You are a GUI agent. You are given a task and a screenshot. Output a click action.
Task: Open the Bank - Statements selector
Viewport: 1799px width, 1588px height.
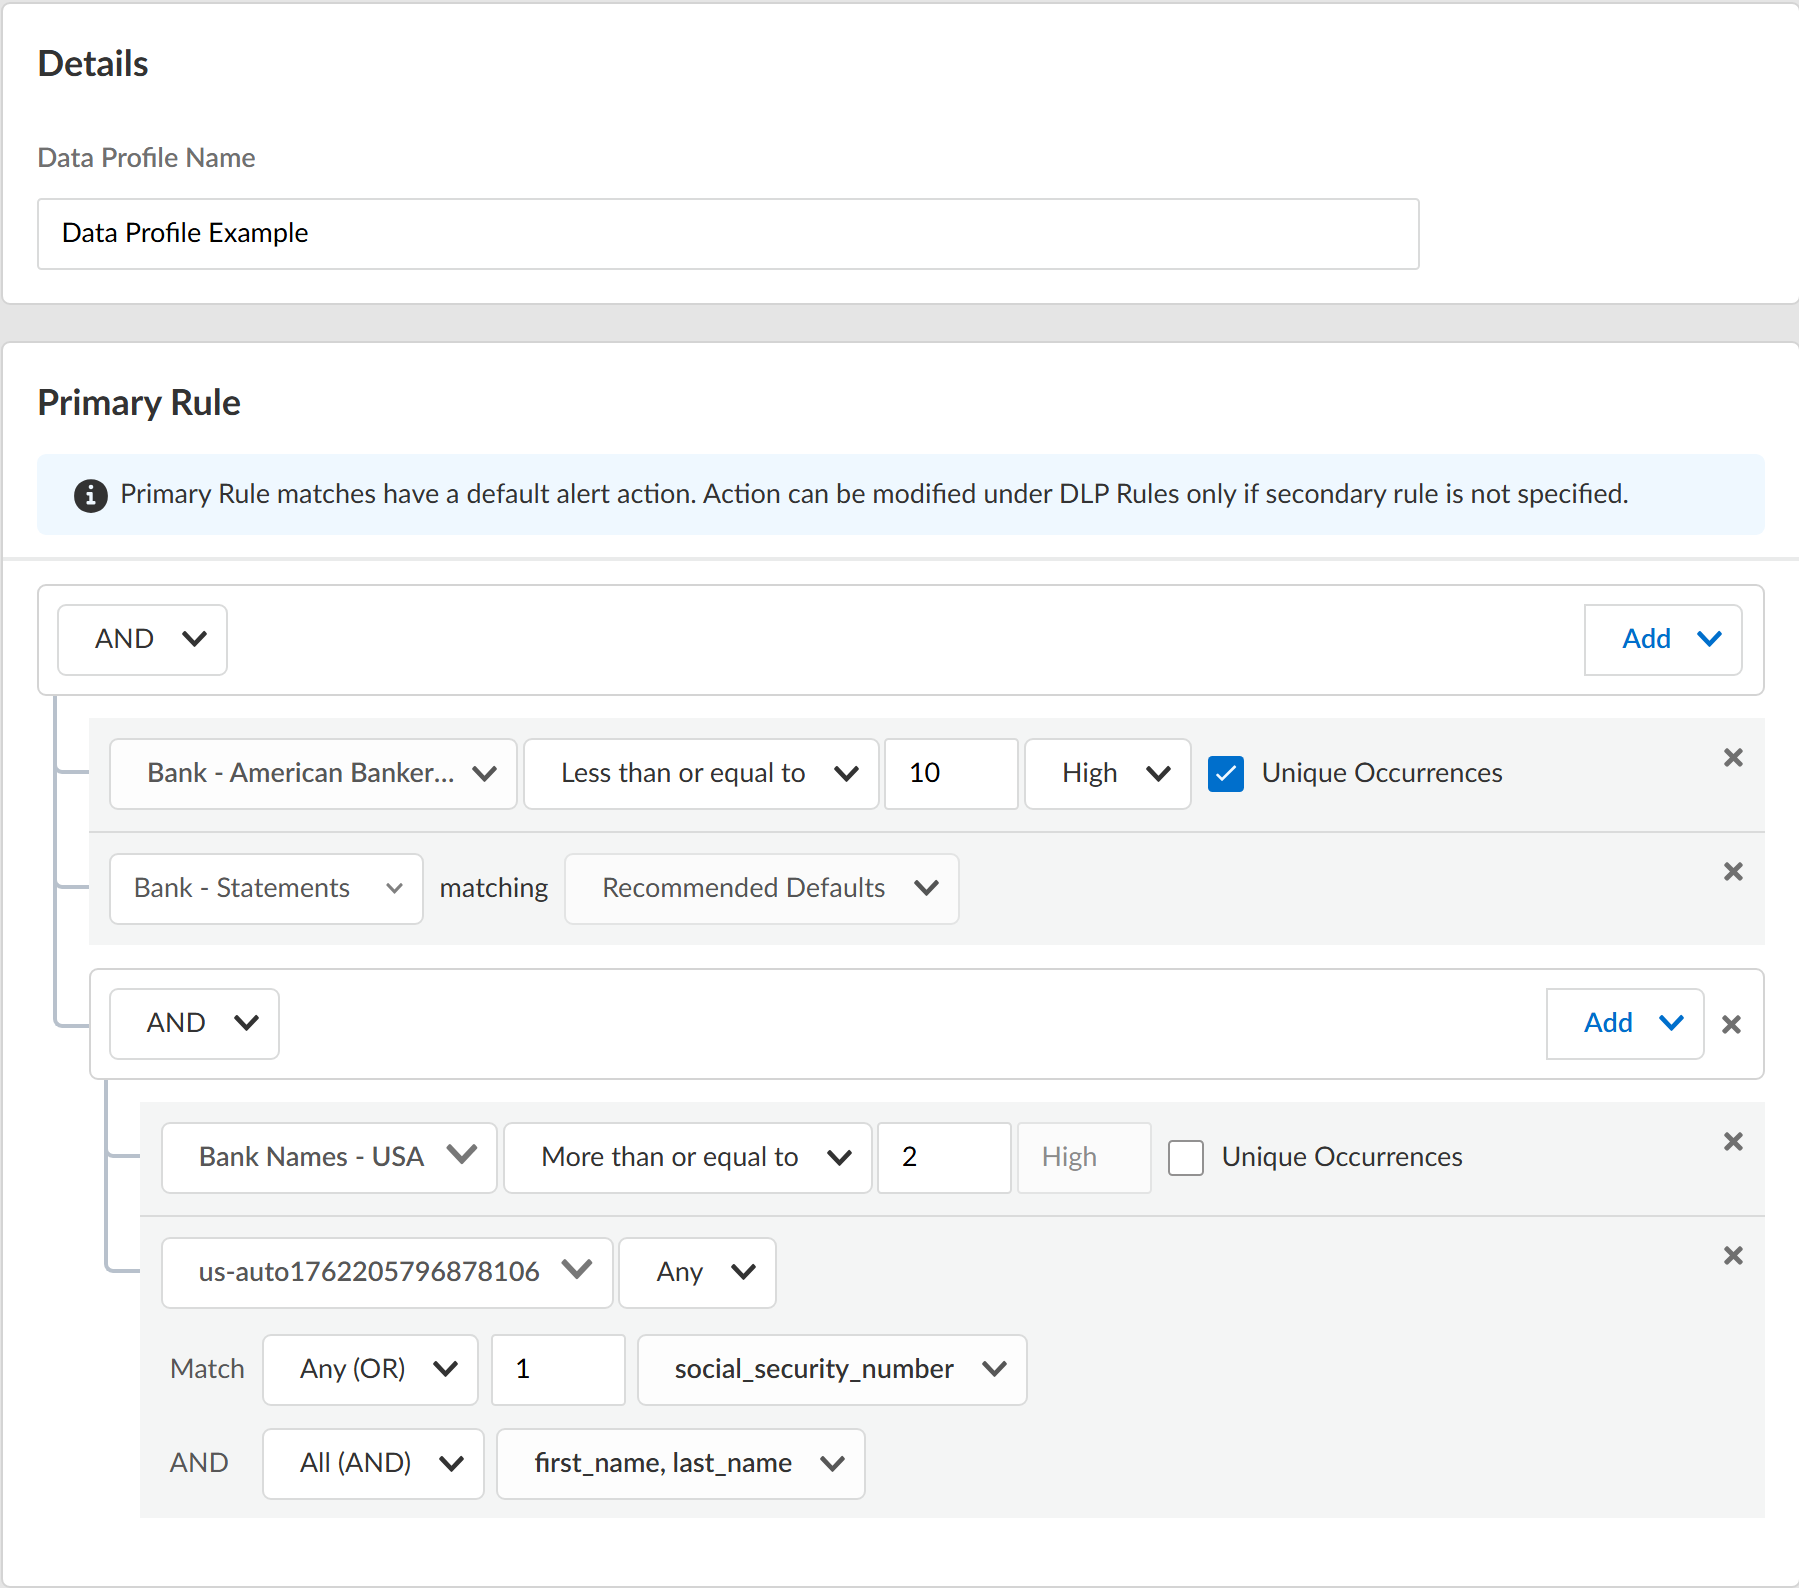click(266, 889)
